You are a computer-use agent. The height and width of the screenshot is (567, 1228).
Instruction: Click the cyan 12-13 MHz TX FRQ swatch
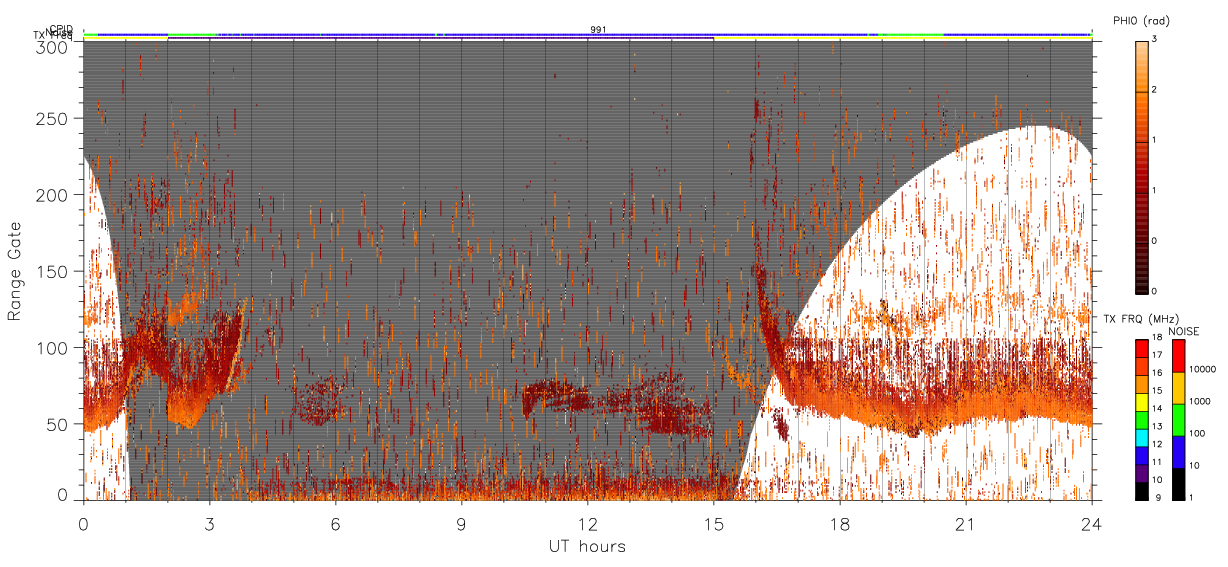click(1141, 438)
